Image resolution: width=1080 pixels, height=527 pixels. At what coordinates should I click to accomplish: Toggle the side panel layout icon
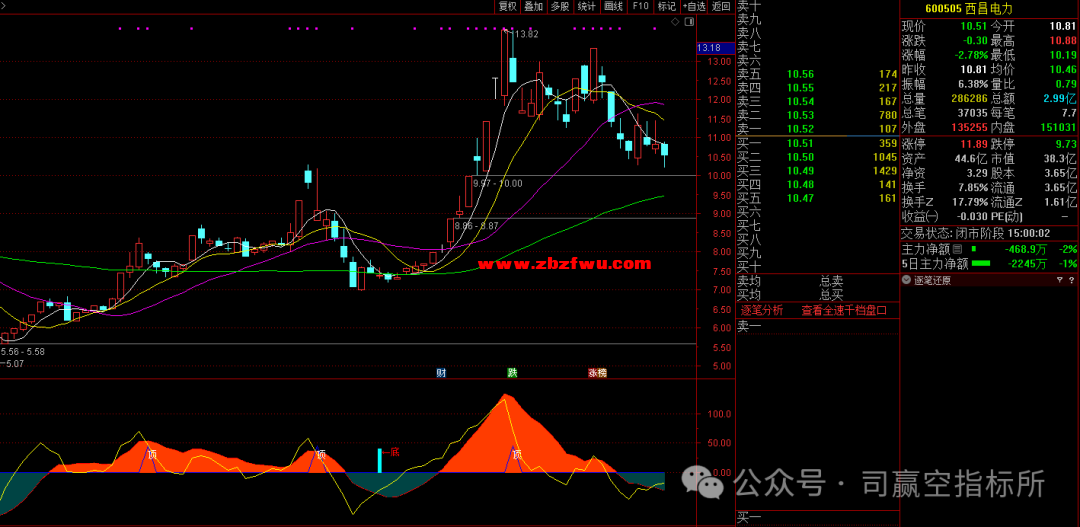(x=689, y=22)
